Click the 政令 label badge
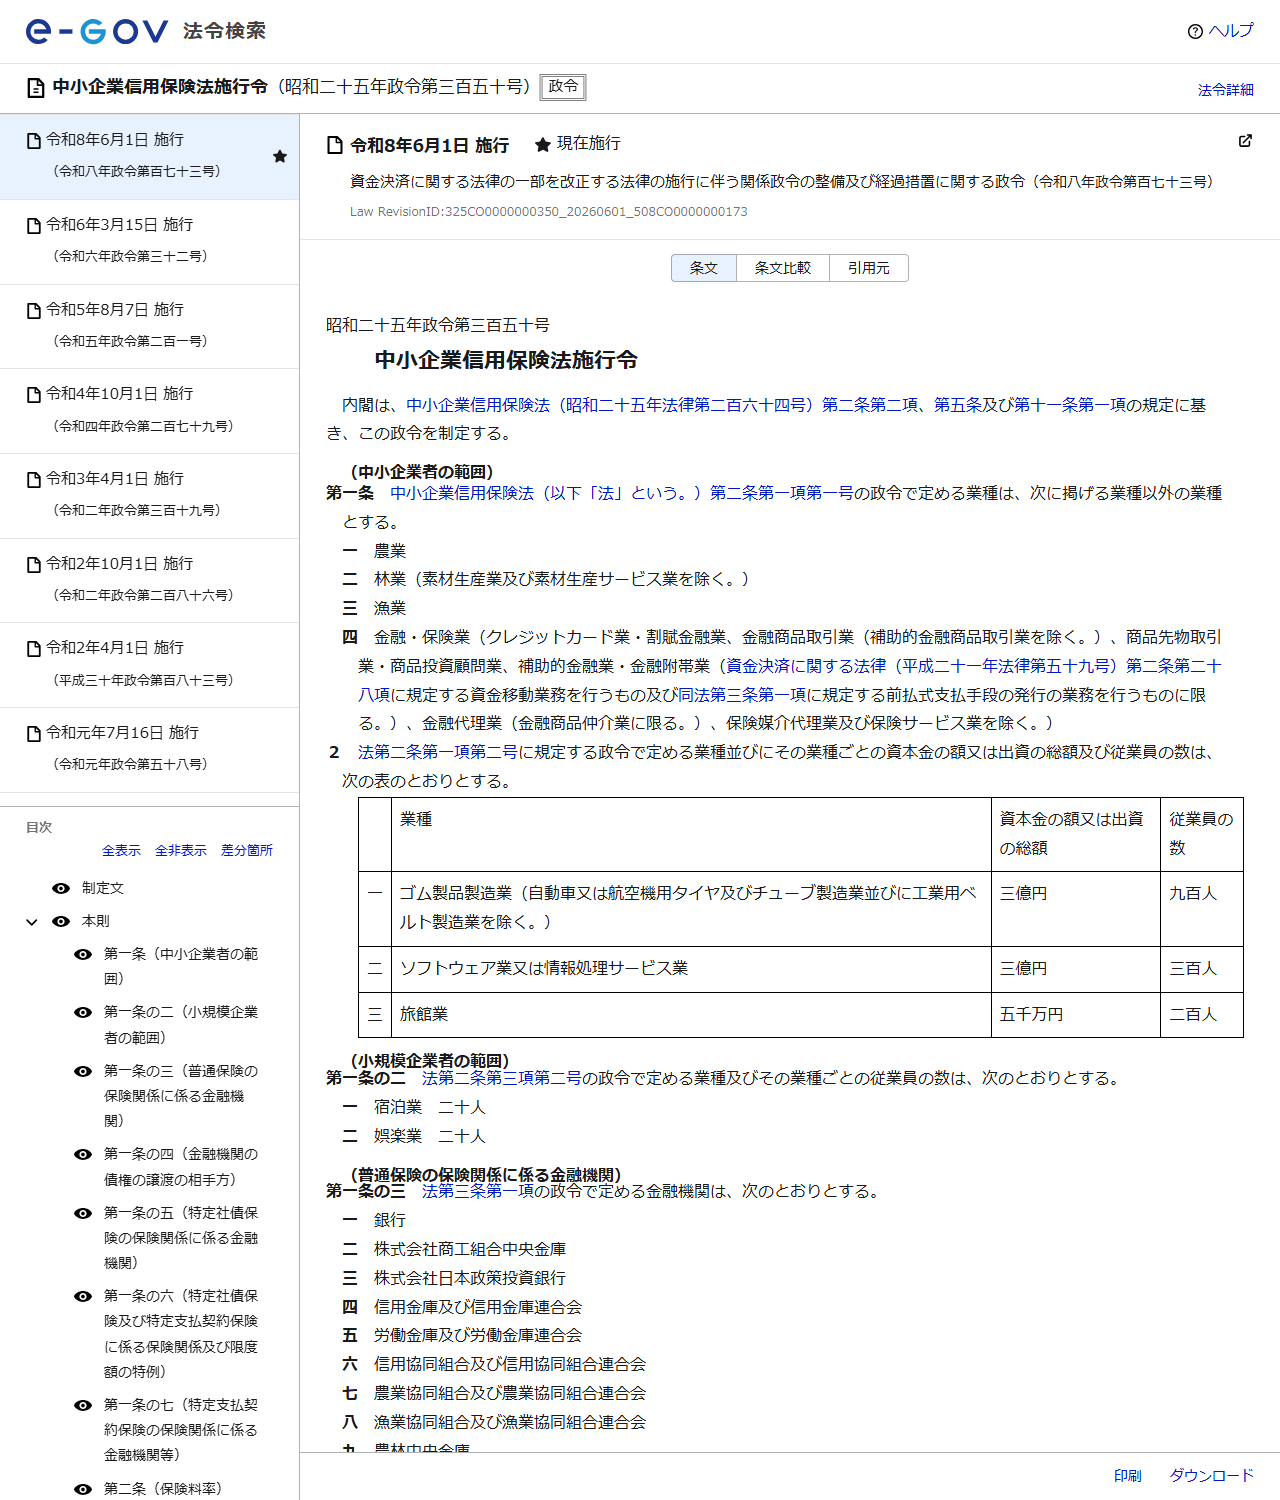1280x1500 pixels. pos(563,87)
